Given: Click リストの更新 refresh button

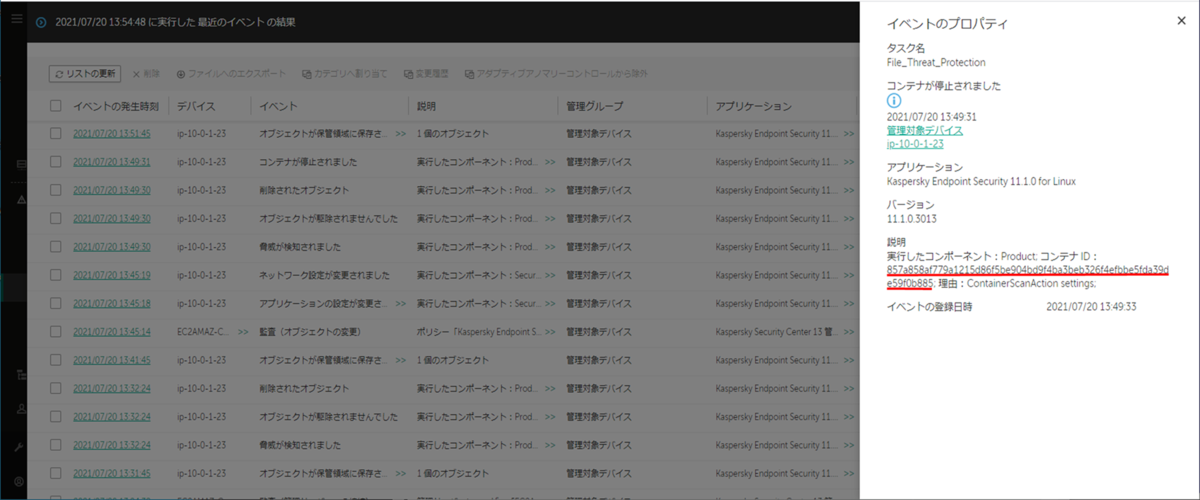Looking at the screenshot, I should (86, 74).
